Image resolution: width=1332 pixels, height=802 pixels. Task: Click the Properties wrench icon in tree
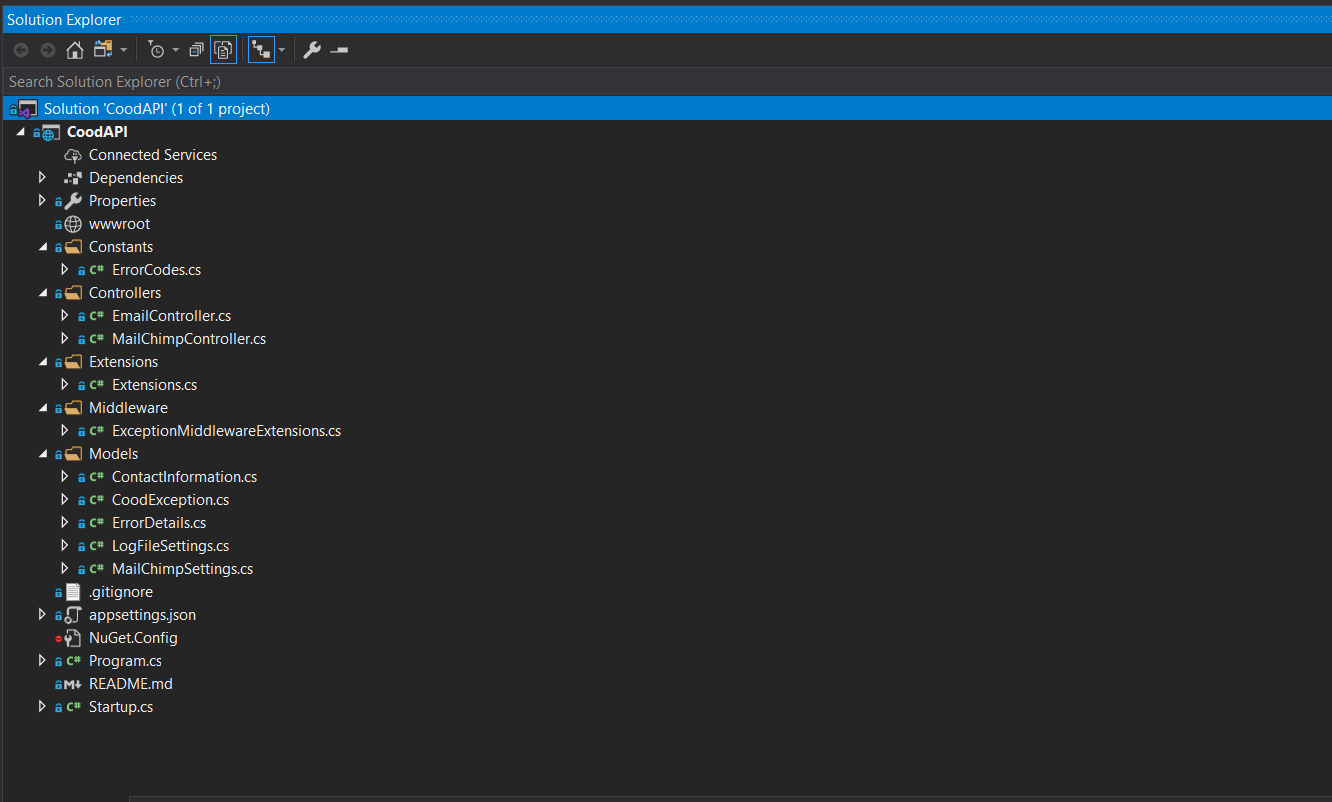coord(73,201)
